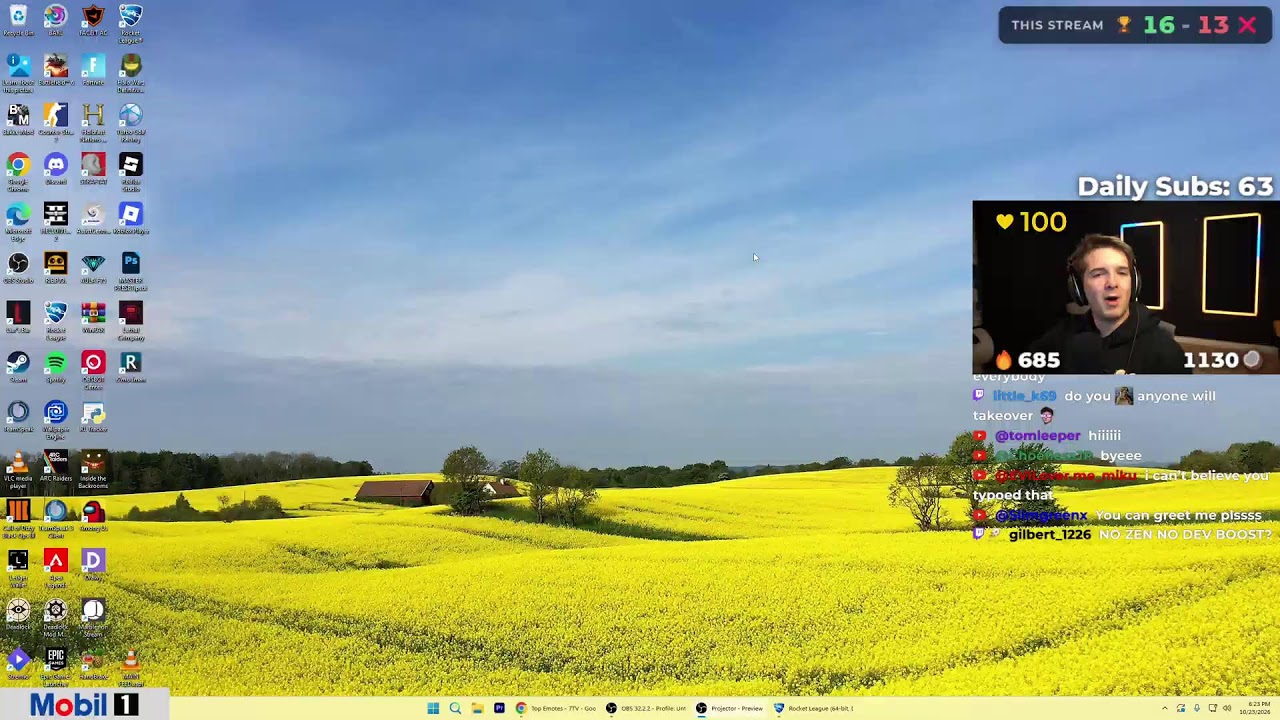The height and width of the screenshot is (720, 1280).
Task: Open the Photoshop MASTER PRESET file icon
Action: click(131, 269)
